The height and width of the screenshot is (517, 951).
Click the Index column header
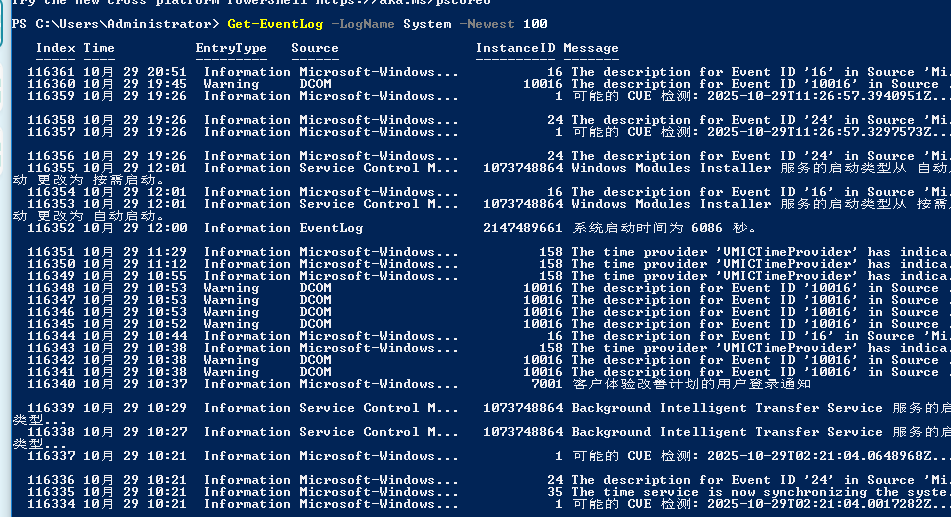[55, 48]
